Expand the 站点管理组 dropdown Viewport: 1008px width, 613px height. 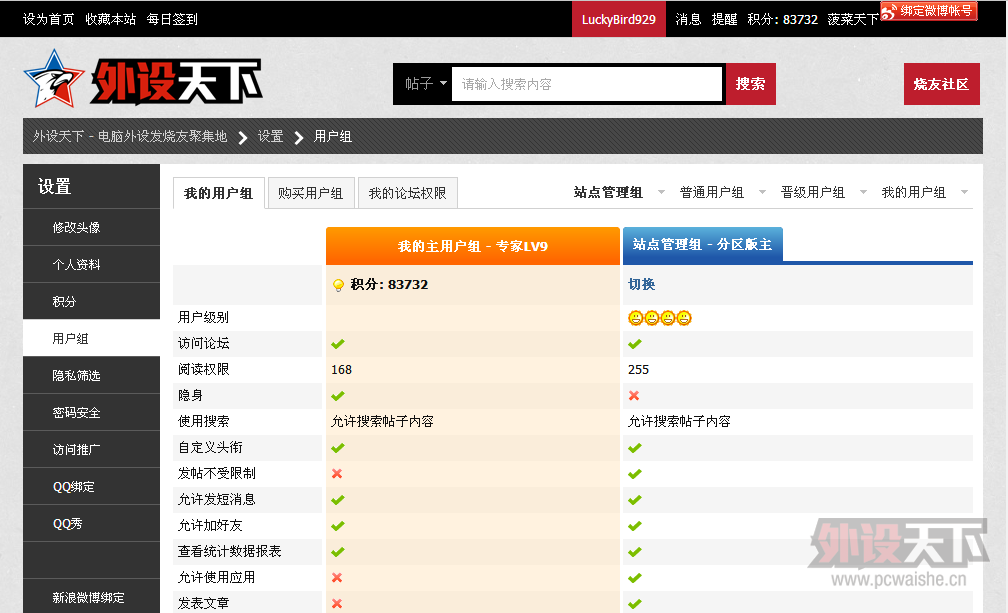[661, 192]
